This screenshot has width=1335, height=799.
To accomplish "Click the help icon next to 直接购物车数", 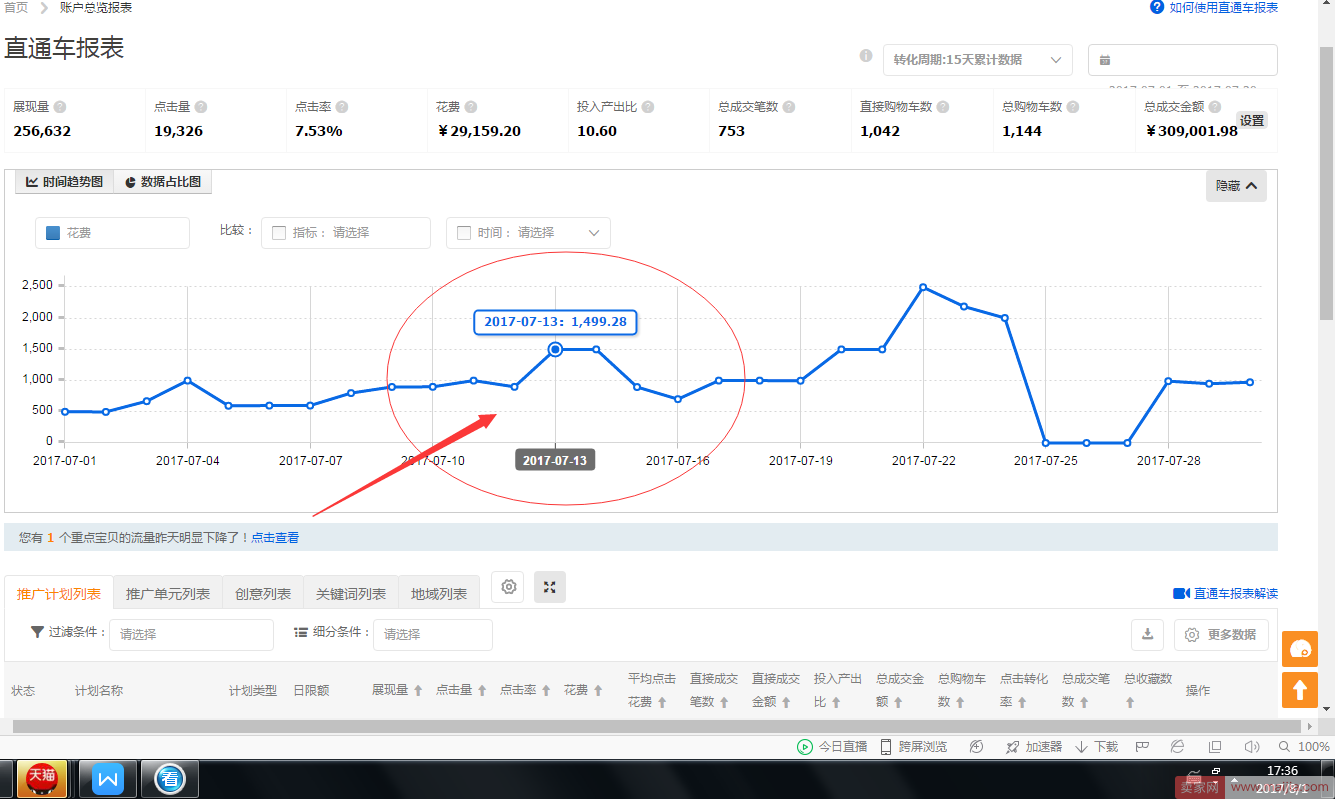I will pyautogui.click(x=943, y=107).
